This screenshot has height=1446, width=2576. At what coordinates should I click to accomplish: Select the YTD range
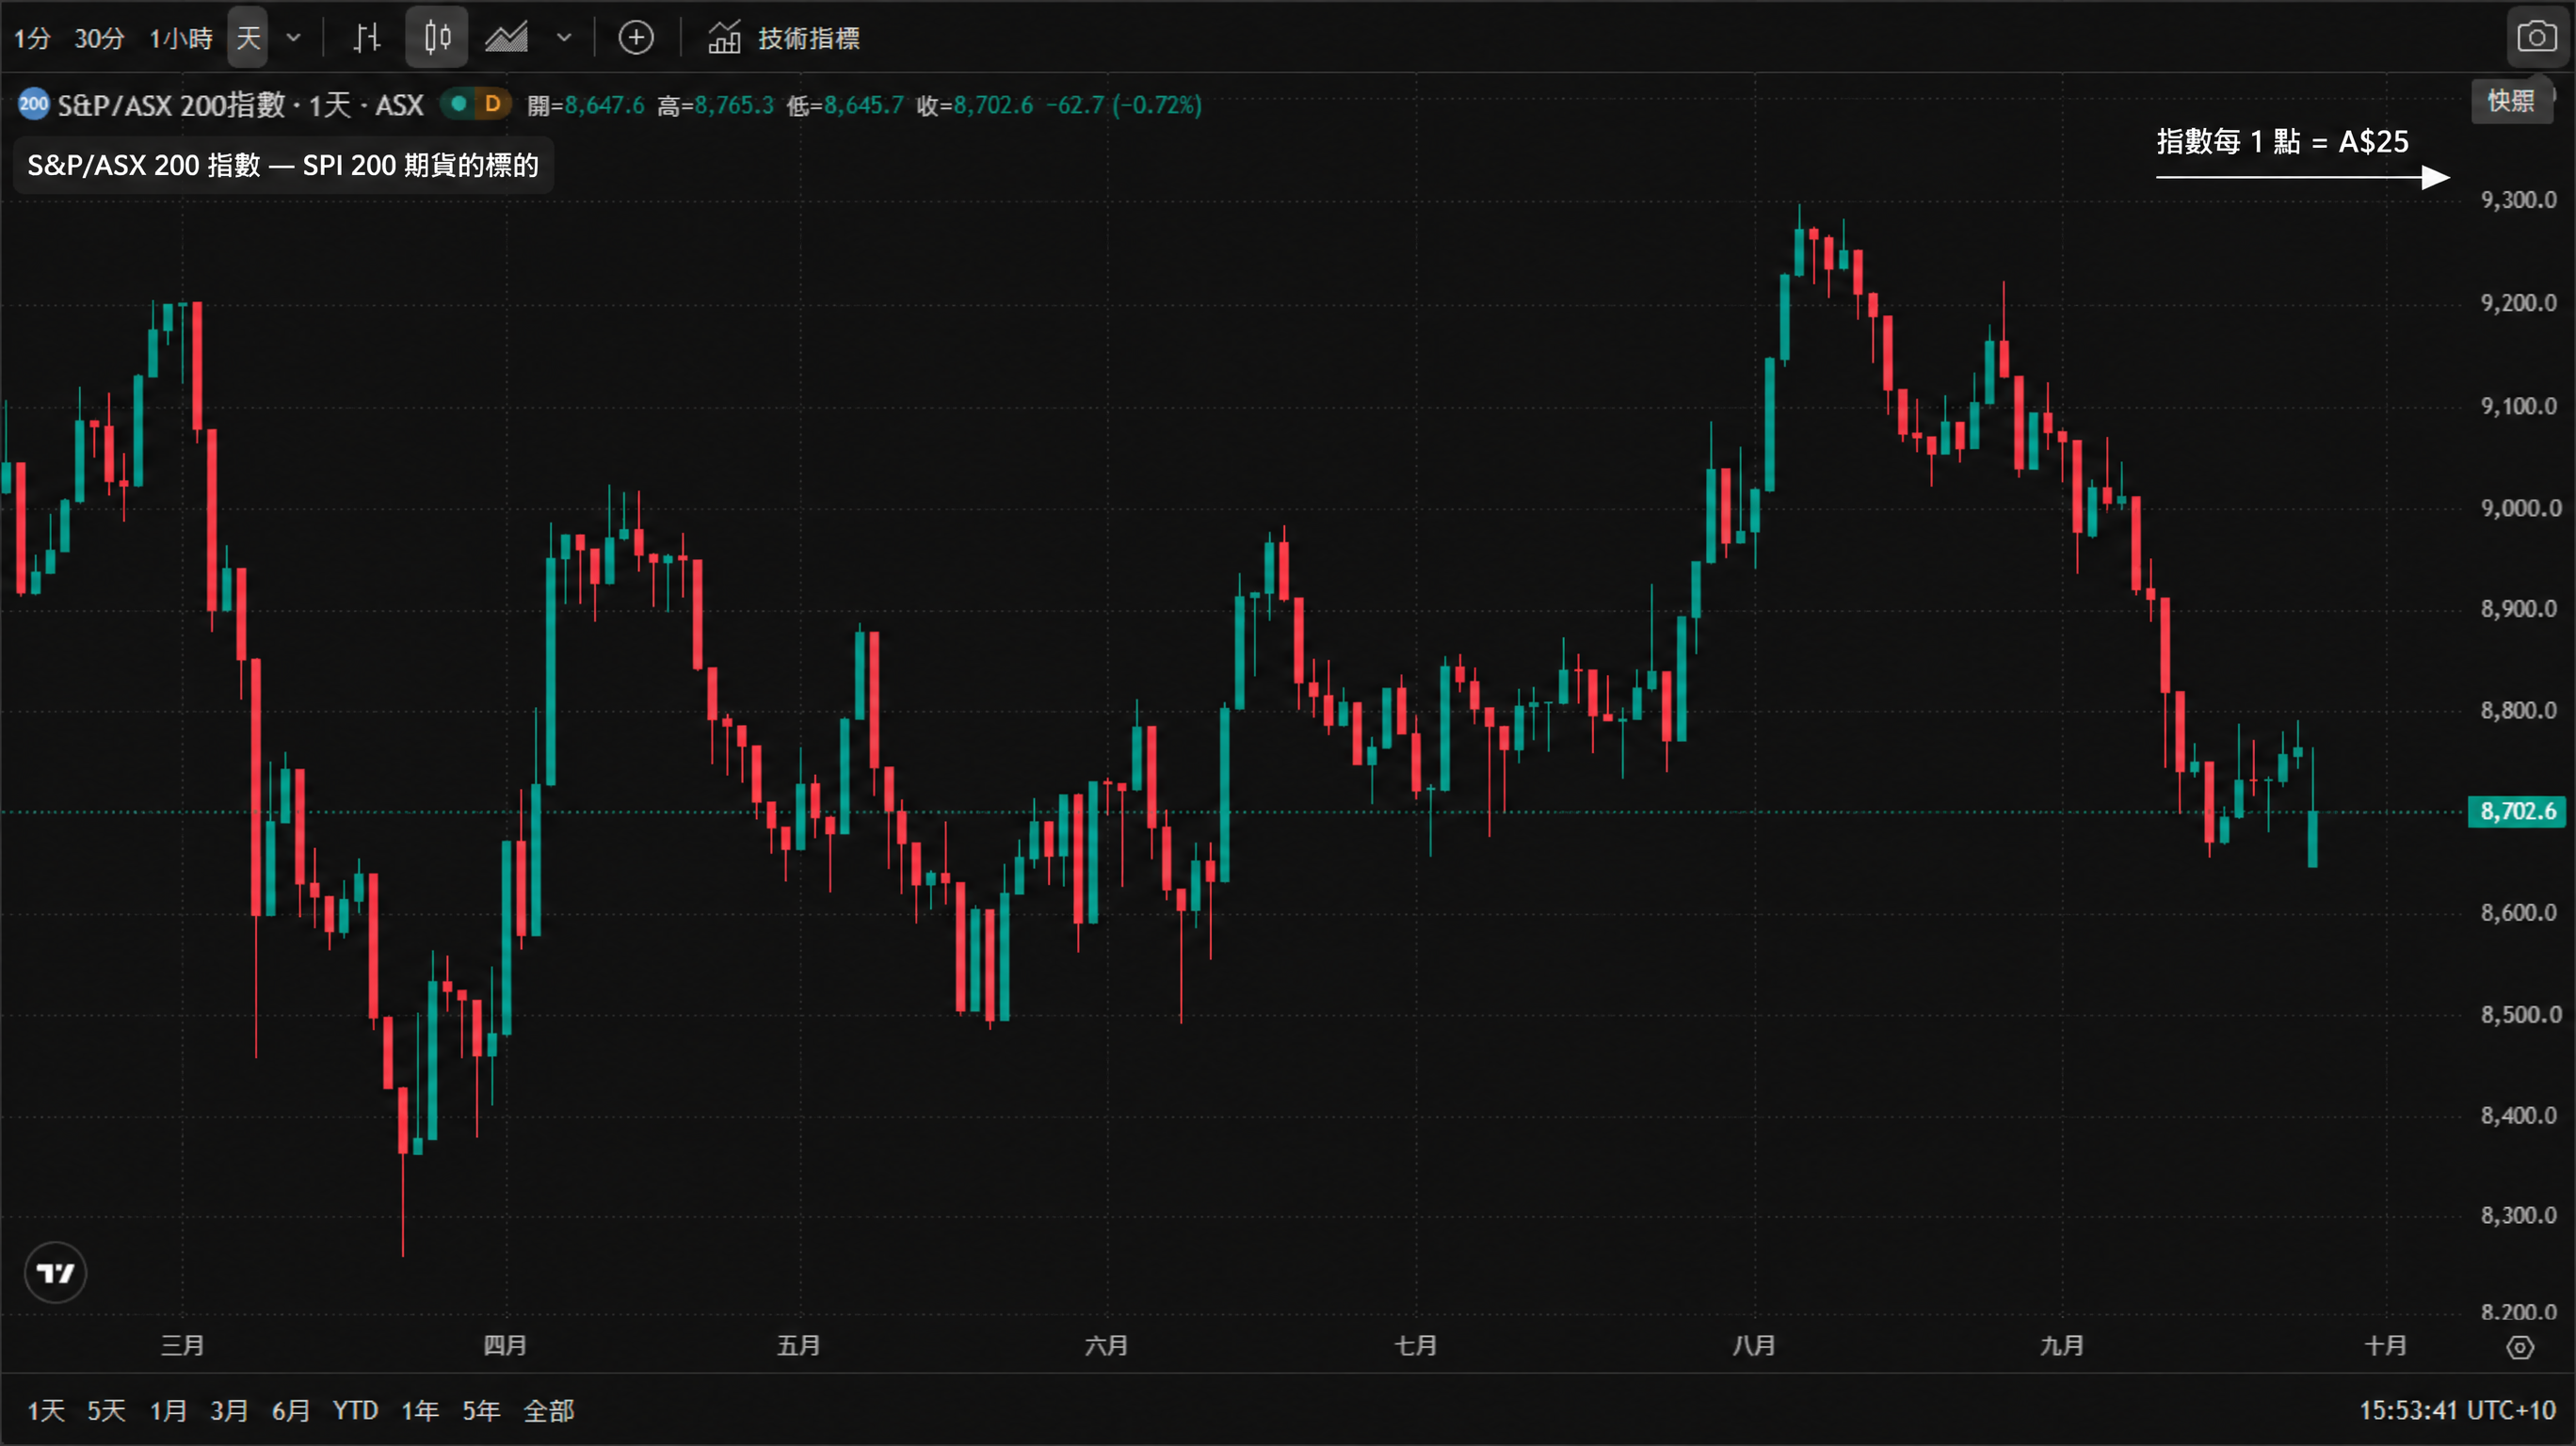coord(355,1411)
